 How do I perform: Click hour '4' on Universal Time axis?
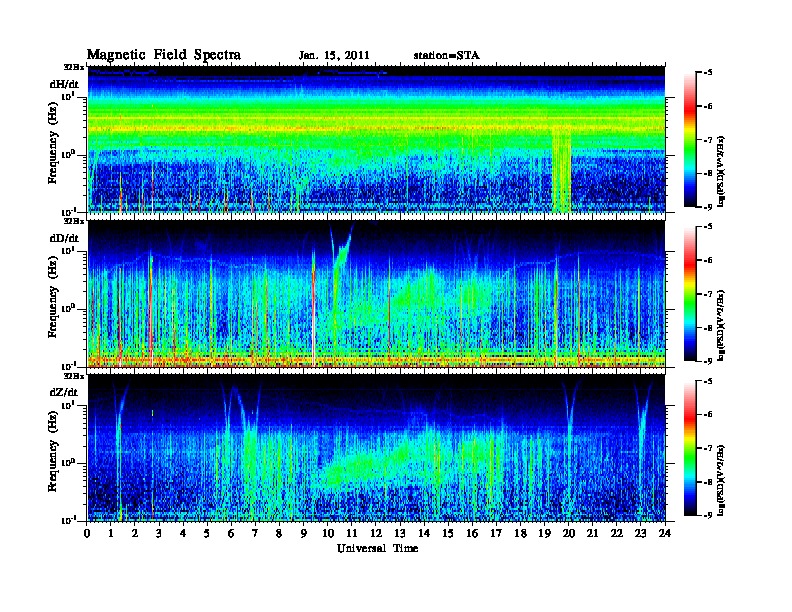click(183, 533)
